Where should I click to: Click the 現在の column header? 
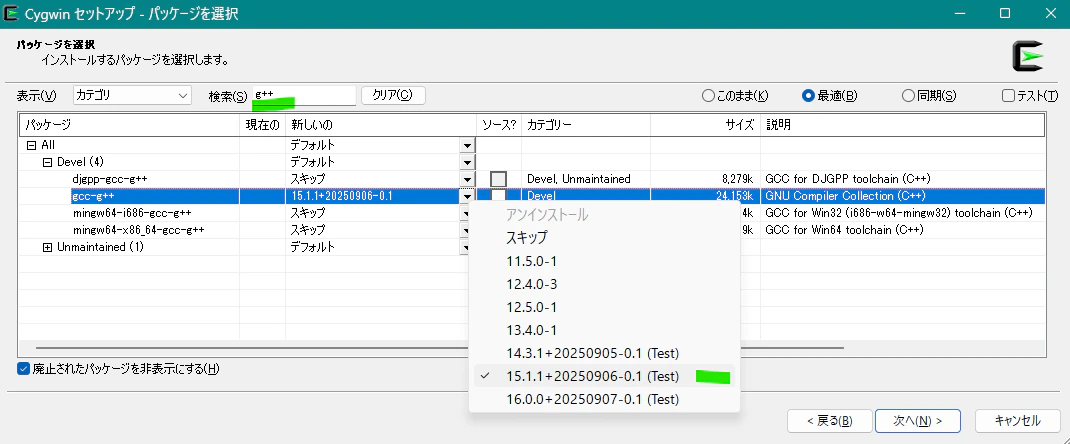pyautogui.click(x=263, y=125)
